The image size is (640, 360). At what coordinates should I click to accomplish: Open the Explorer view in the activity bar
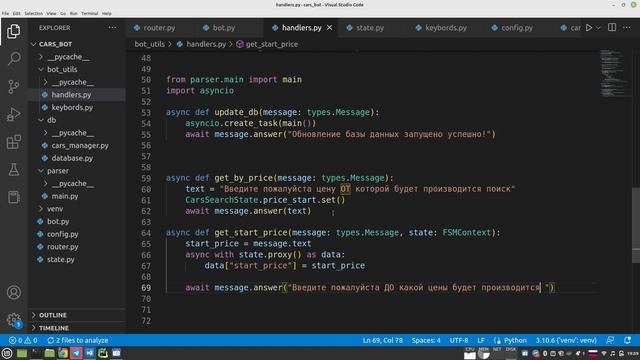[x=13, y=31]
